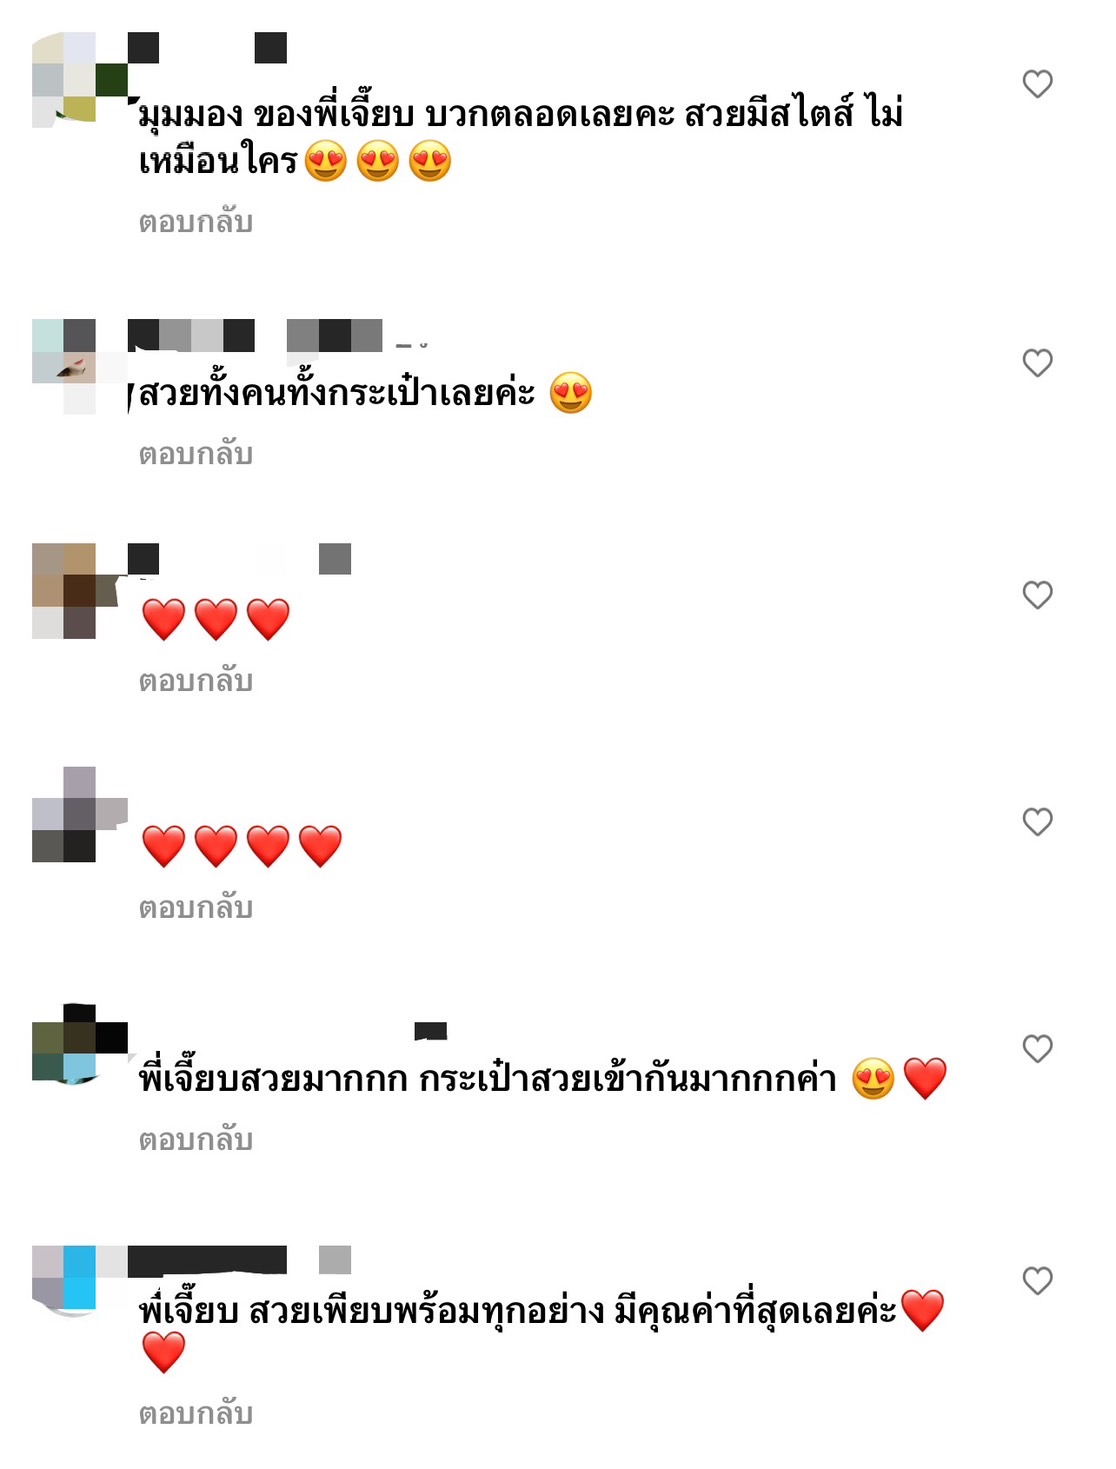Reply (ตอบกลับ) to the three hearts comment
This screenshot has width=1116, height=1469.
pyautogui.click(x=195, y=680)
